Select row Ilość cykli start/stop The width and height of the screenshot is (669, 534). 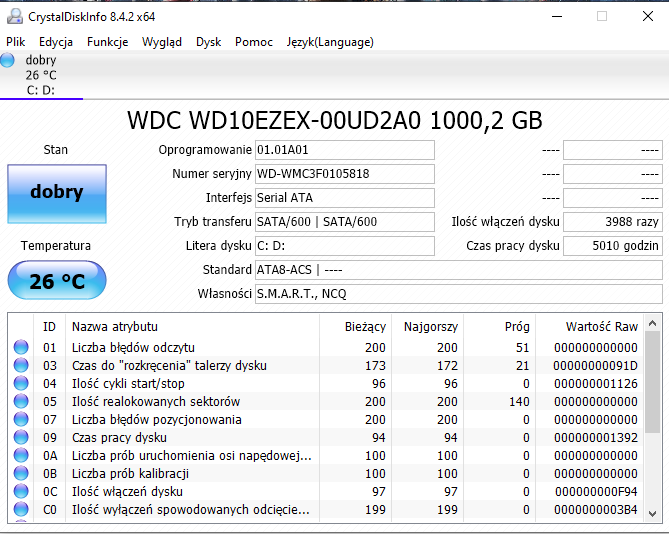point(326,383)
